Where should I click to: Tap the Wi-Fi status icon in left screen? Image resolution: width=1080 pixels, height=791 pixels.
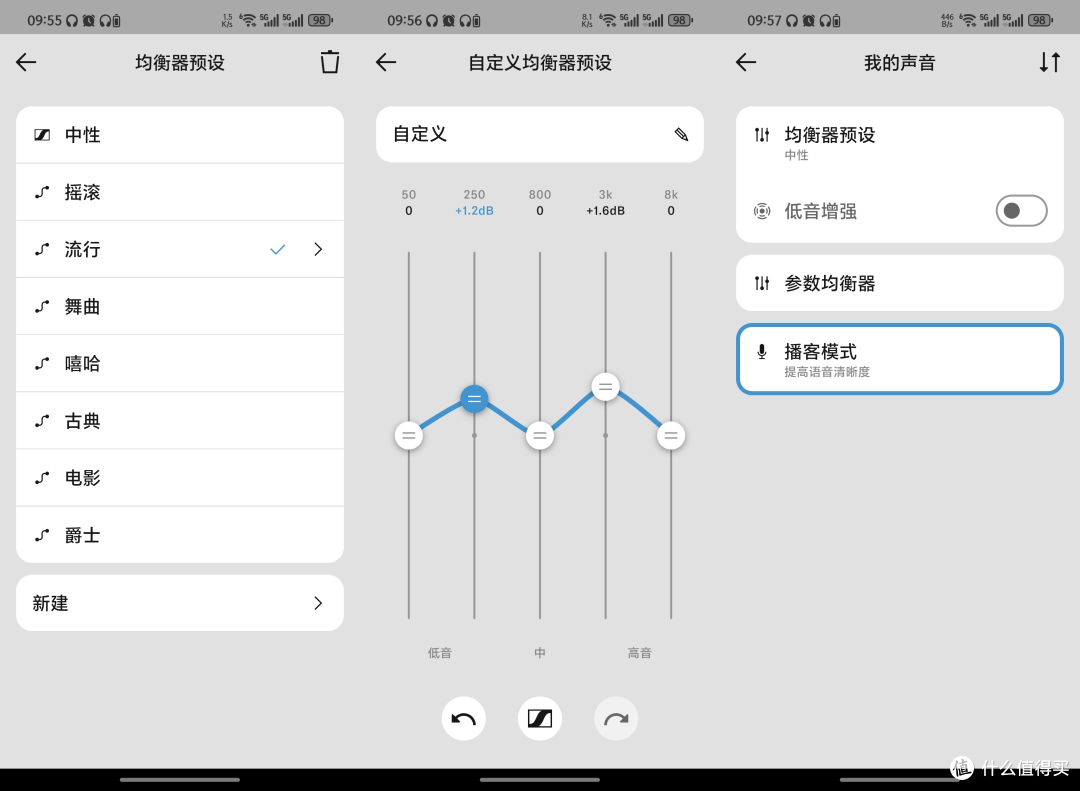click(247, 20)
